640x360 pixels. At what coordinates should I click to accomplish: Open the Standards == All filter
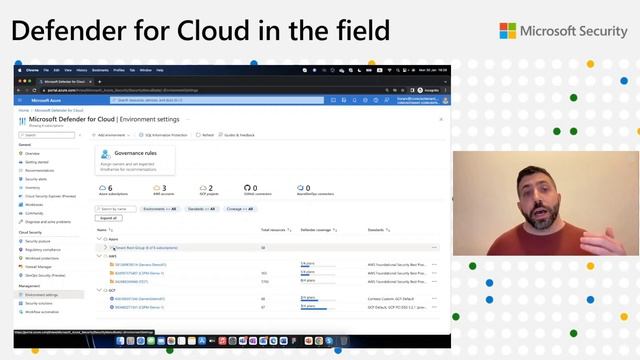[202, 209]
